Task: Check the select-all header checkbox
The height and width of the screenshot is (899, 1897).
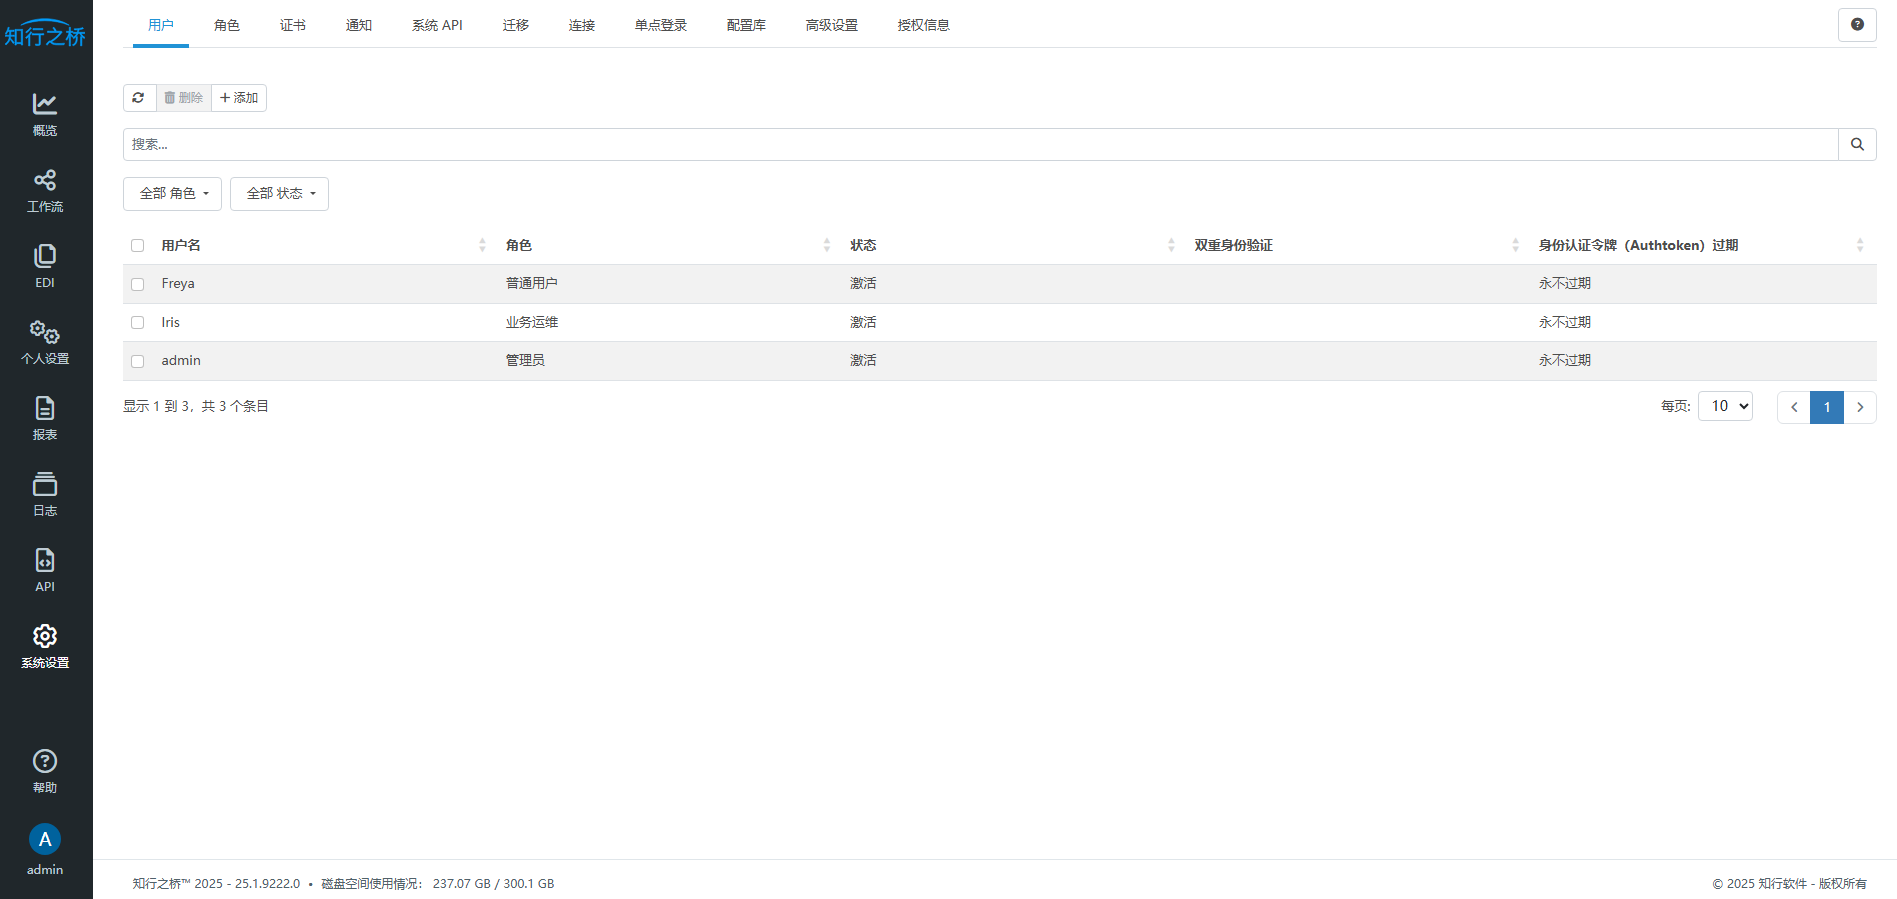Action: point(138,246)
